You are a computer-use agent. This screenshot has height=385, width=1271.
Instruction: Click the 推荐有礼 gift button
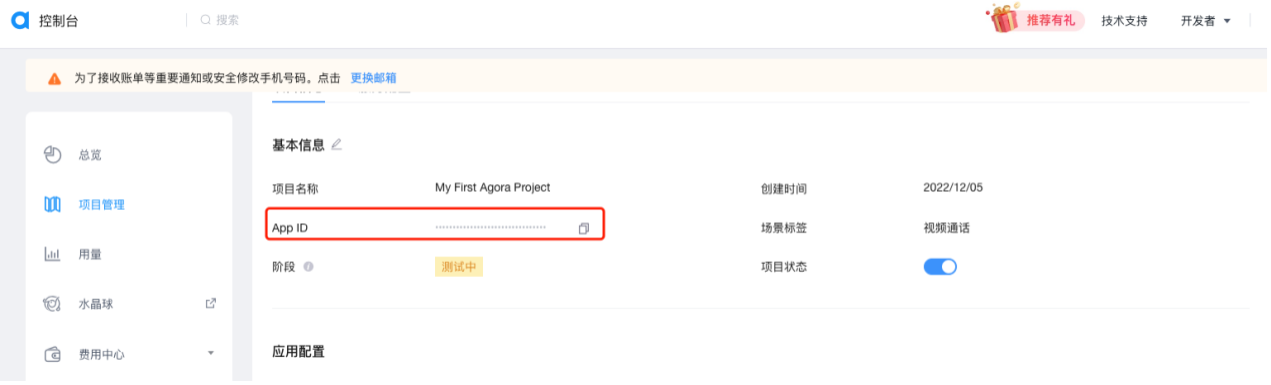1037,20
